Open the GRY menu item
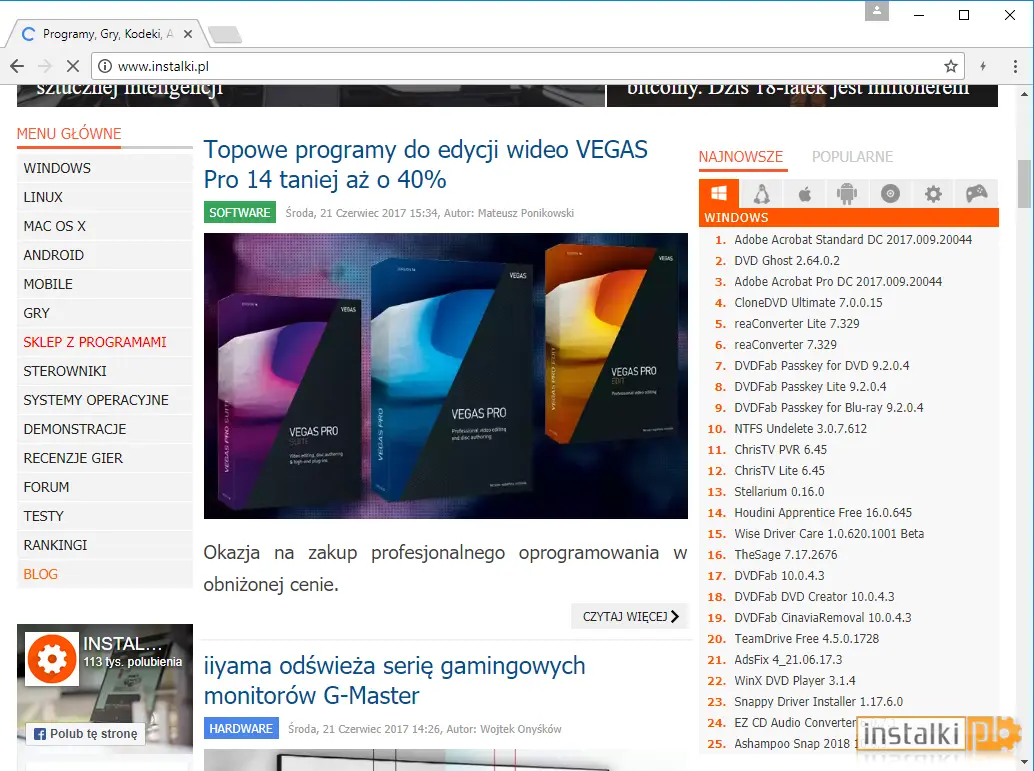The width and height of the screenshot is (1034, 771). coord(105,313)
